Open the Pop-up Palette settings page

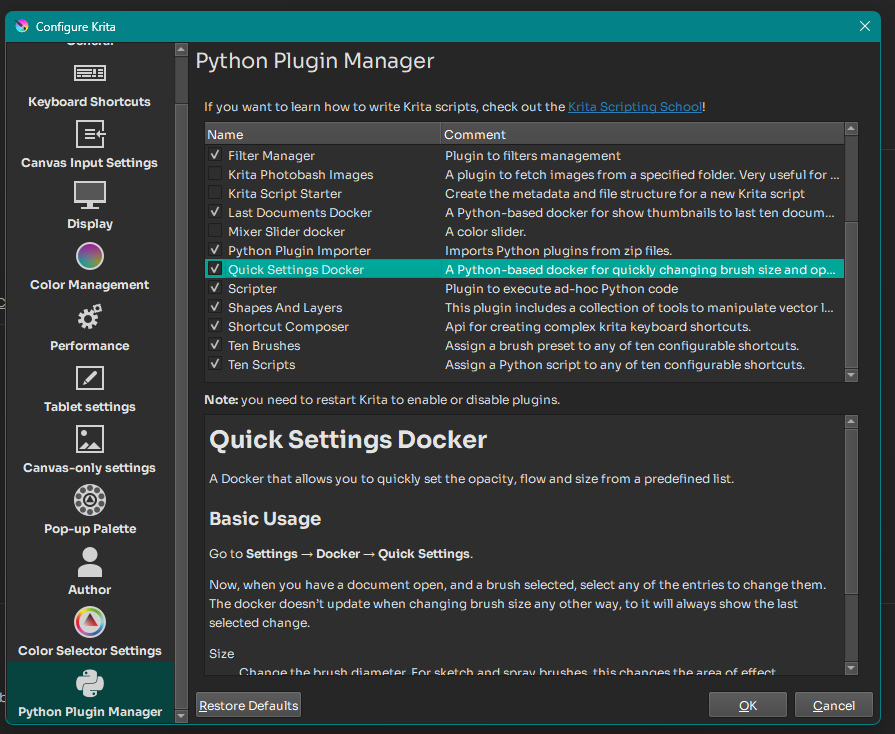90,511
